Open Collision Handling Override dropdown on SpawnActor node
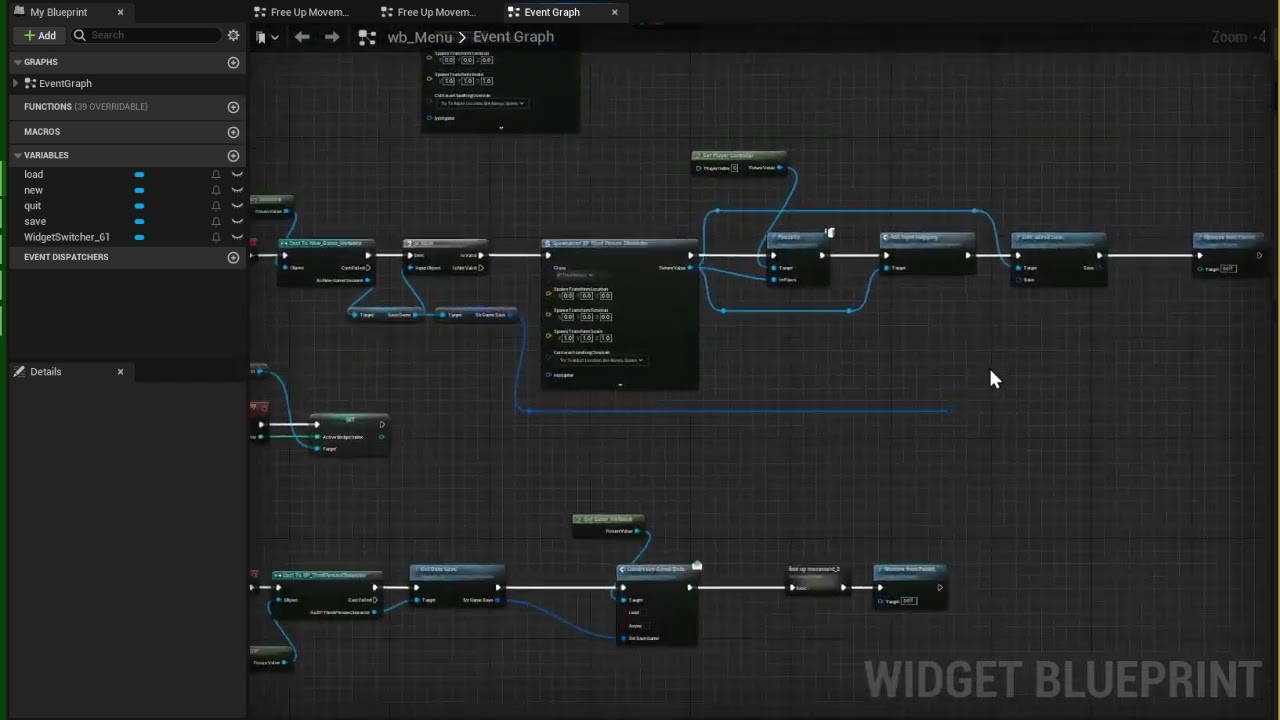This screenshot has height=720, width=1280. (x=600, y=360)
